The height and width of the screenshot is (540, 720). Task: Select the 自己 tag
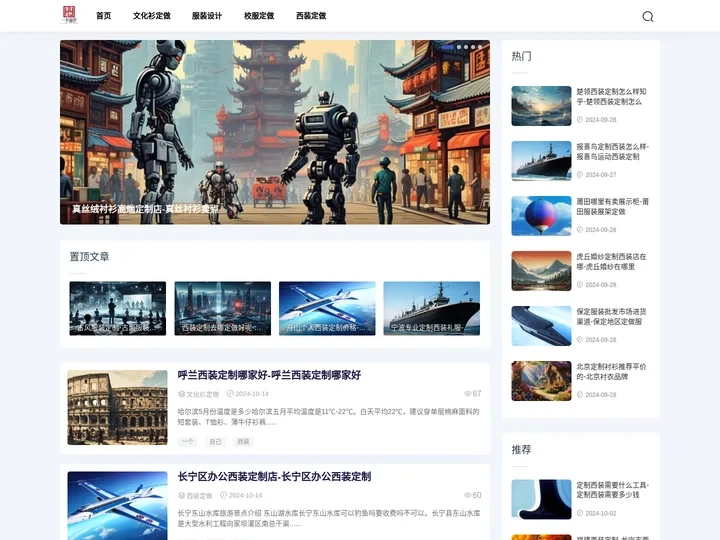point(215,441)
